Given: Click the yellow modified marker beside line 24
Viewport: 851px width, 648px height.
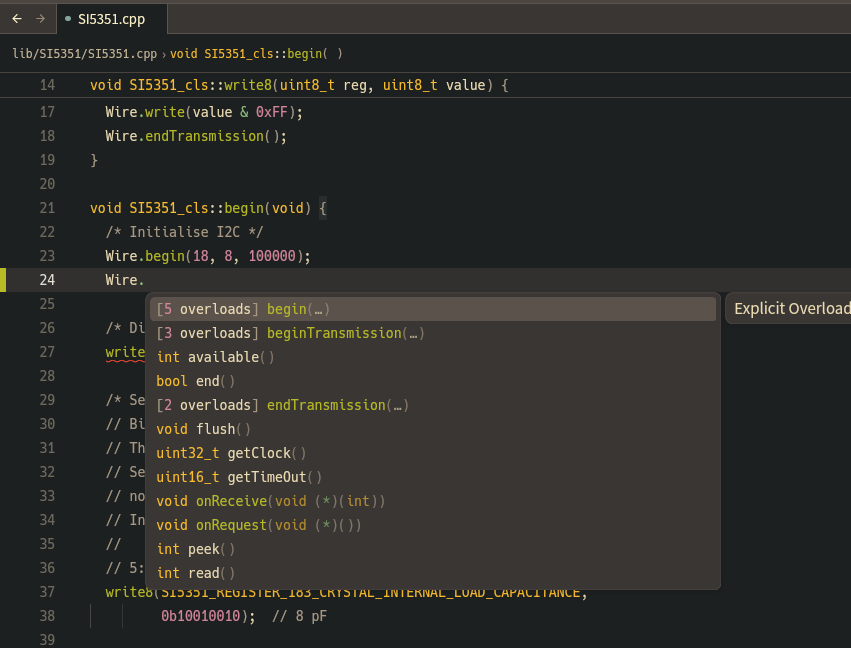Looking at the screenshot, I should pyautogui.click(x=3, y=280).
